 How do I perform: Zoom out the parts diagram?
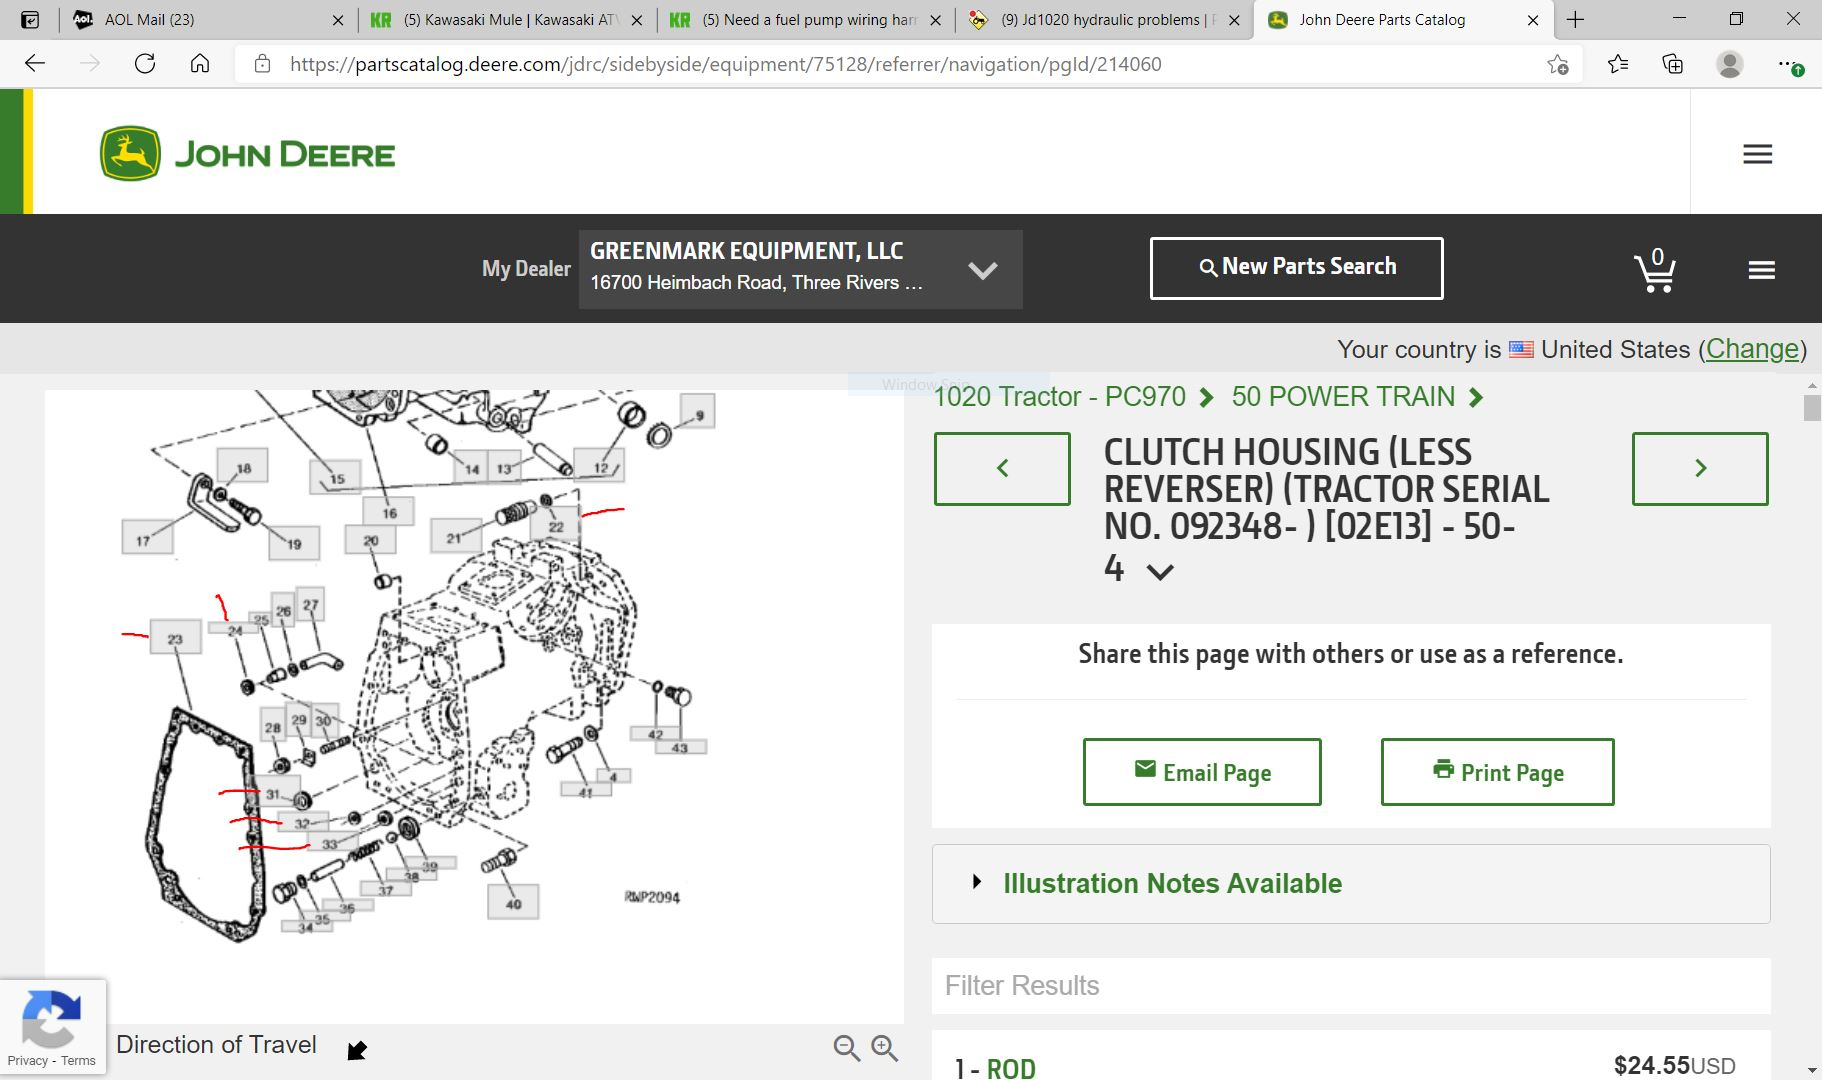(x=846, y=1047)
